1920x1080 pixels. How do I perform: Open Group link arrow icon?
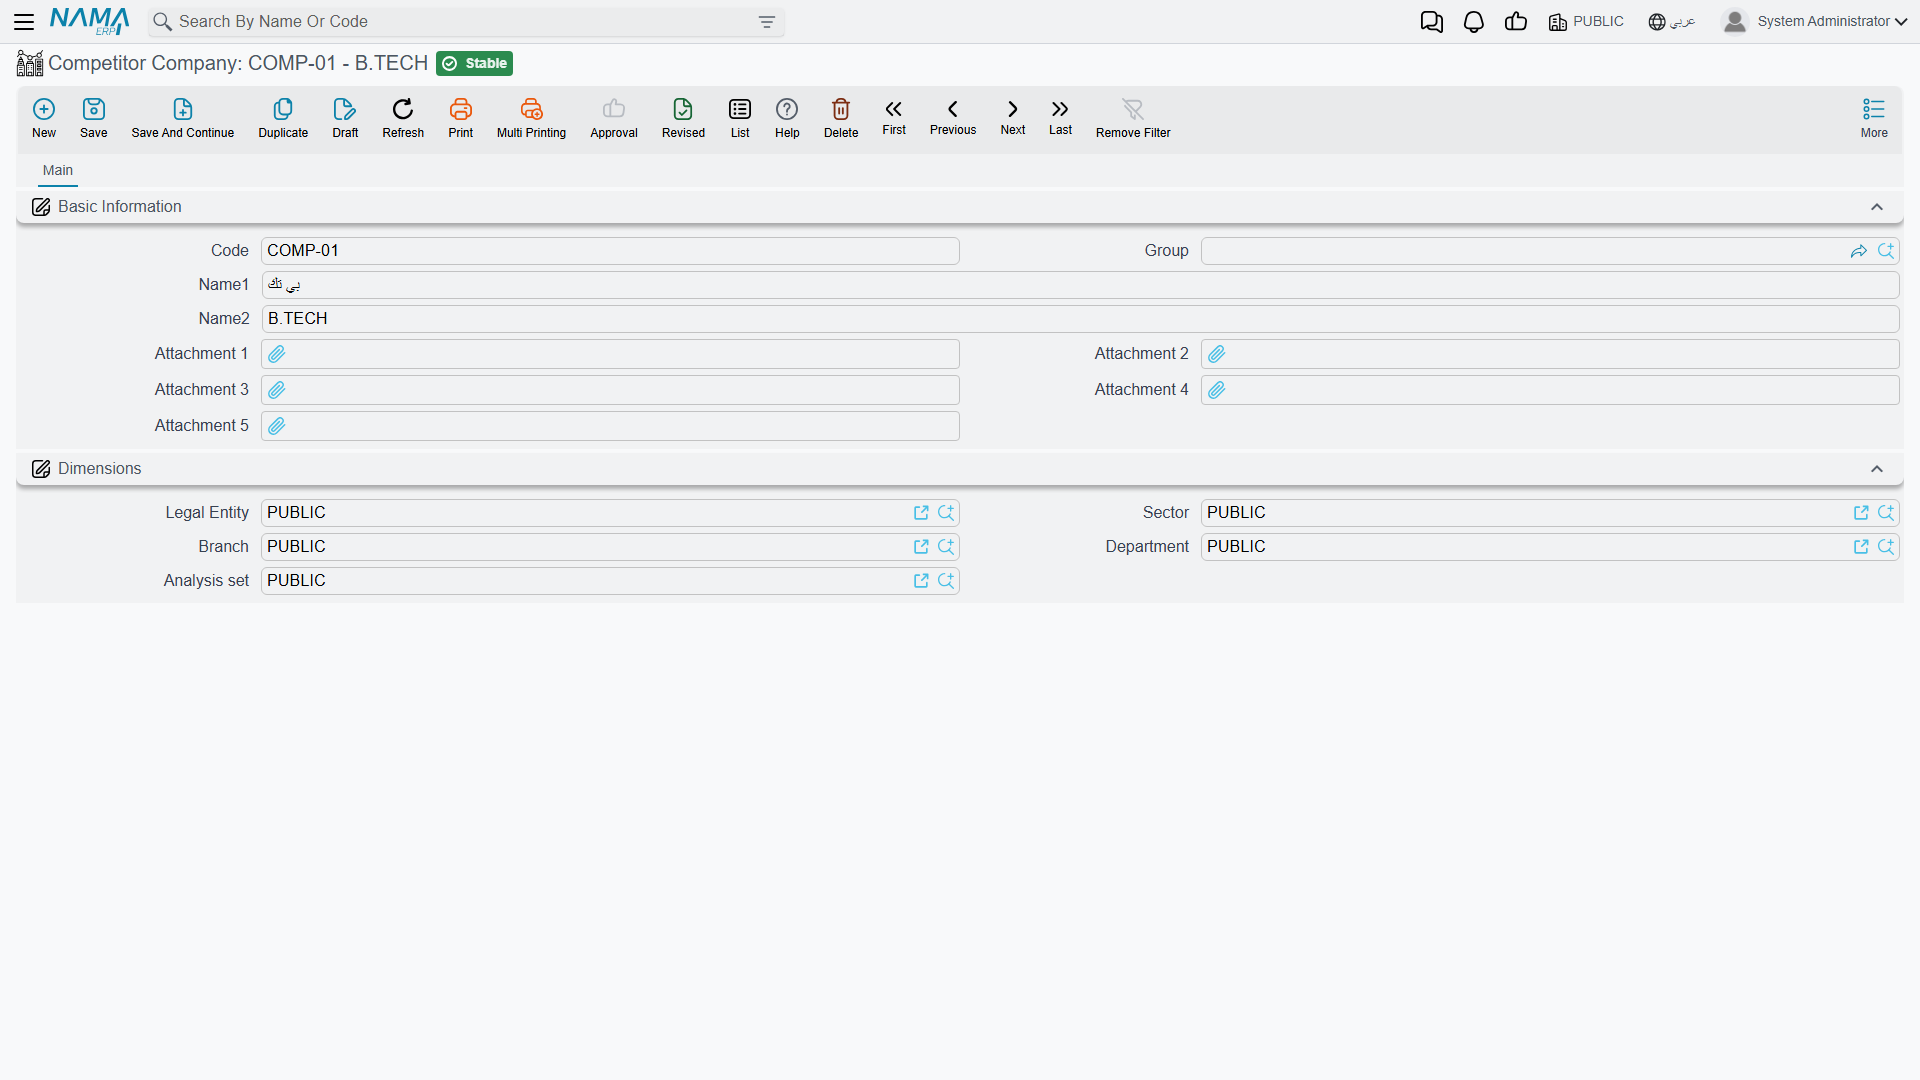coord(1859,251)
